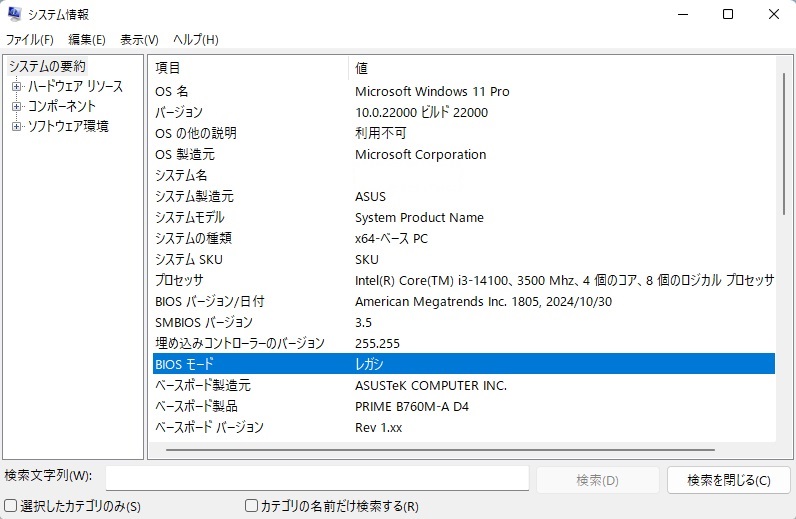Select the ベースボード製品 row
The height and width of the screenshot is (519, 796).
(x=464, y=406)
